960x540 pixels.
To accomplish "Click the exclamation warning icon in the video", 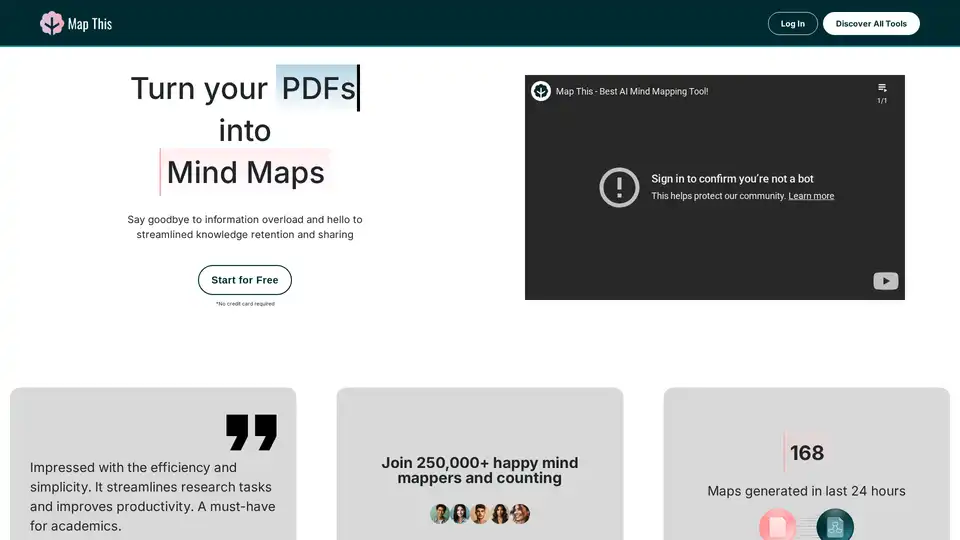I will 619,187.
